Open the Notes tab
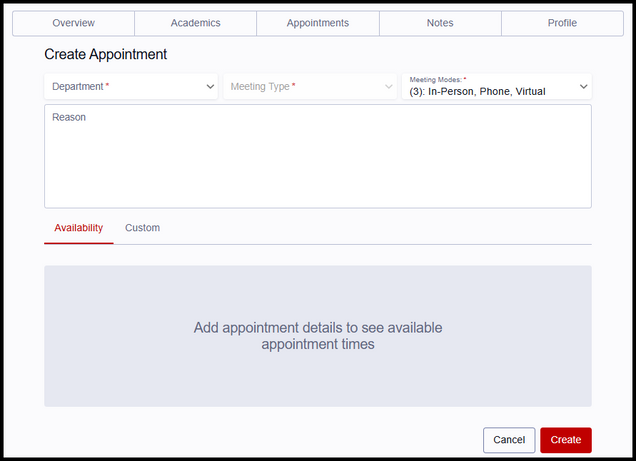Image resolution: width=636 pixels, height=461 pixels. tap(440, 23)
